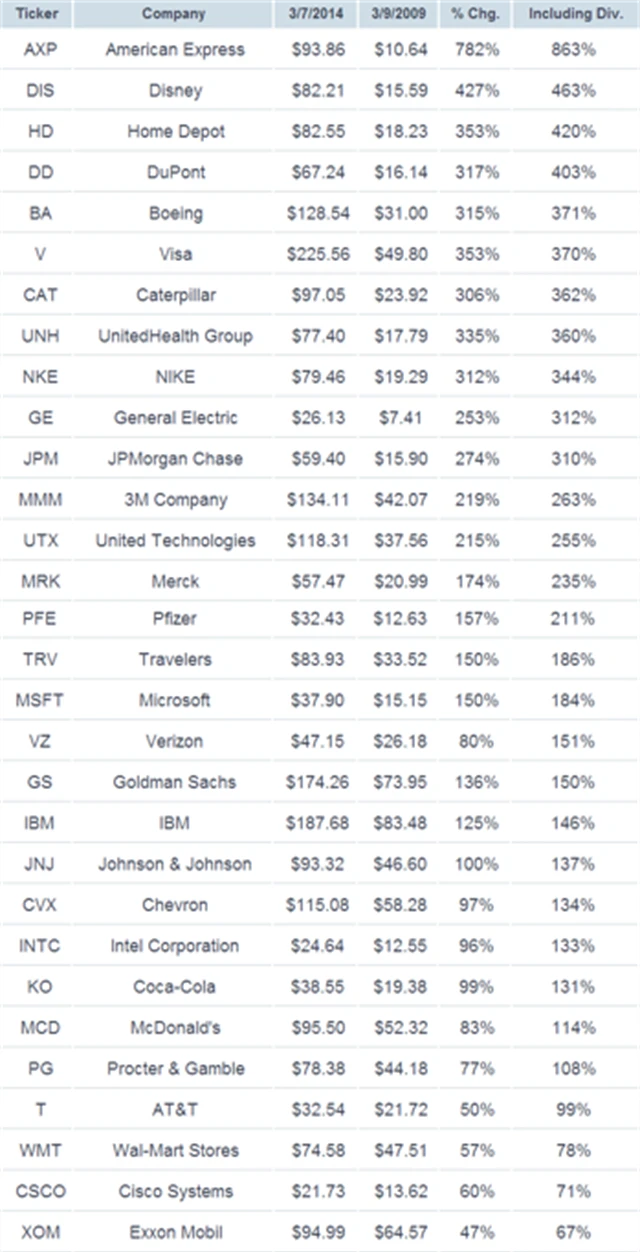Click the 3/9/2009 column header
Image resolution: width=640 pixels, height=1252 pixels.
click(400, 14)
